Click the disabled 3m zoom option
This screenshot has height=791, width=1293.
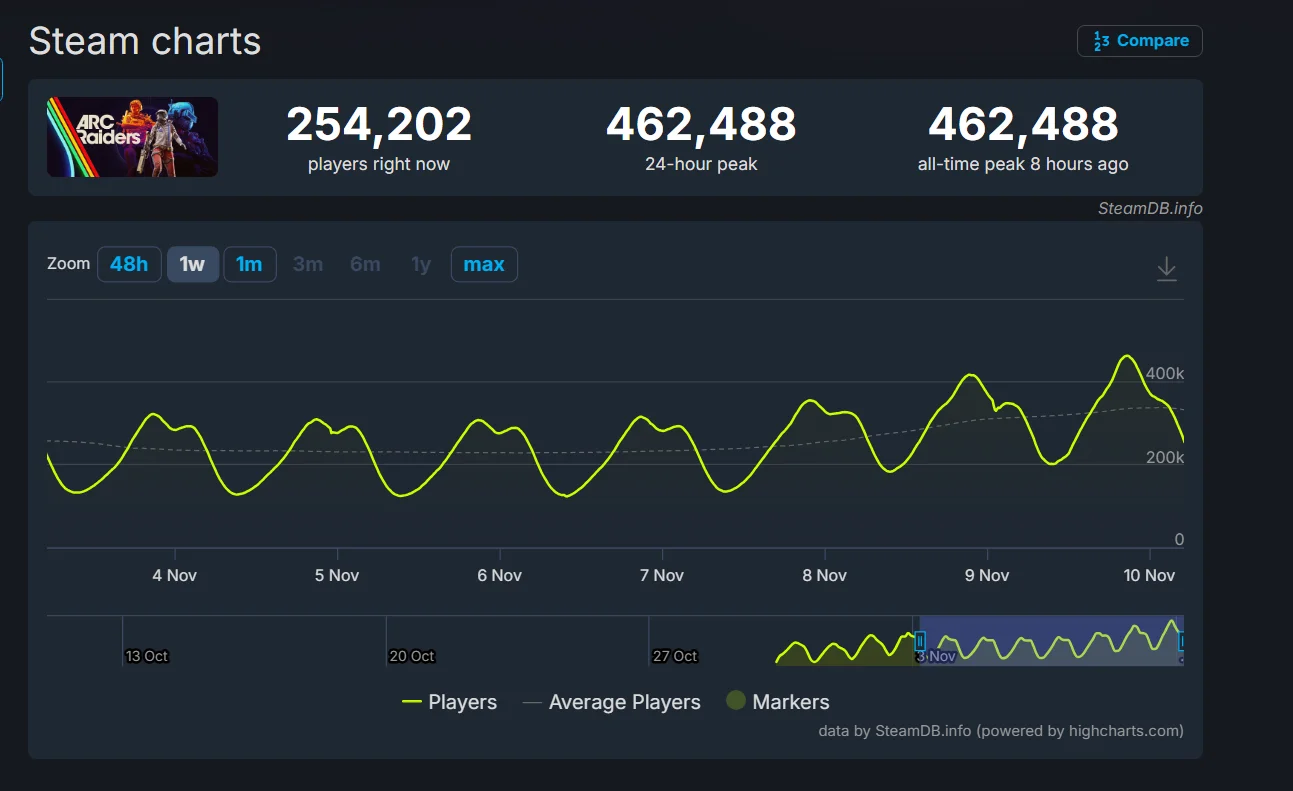308,264
